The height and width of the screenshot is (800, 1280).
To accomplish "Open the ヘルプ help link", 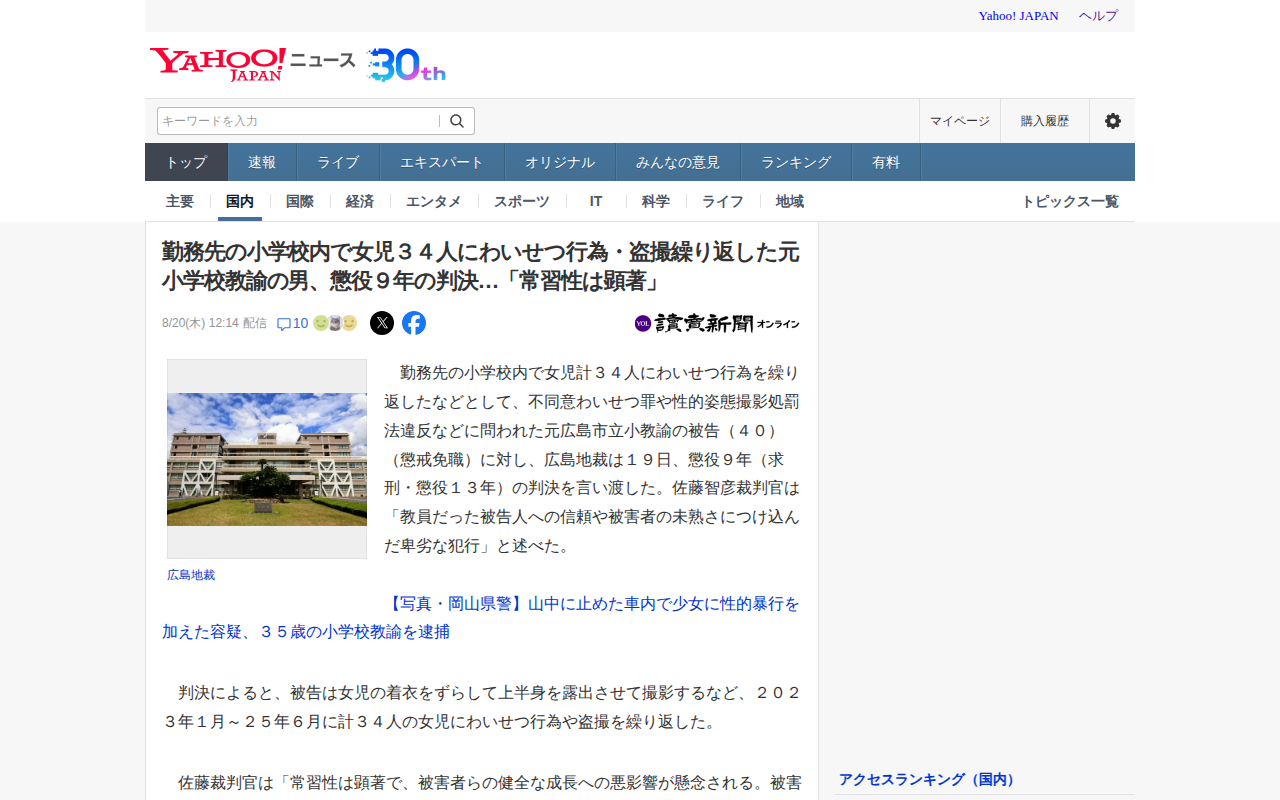I will [x=1098, y=16].
